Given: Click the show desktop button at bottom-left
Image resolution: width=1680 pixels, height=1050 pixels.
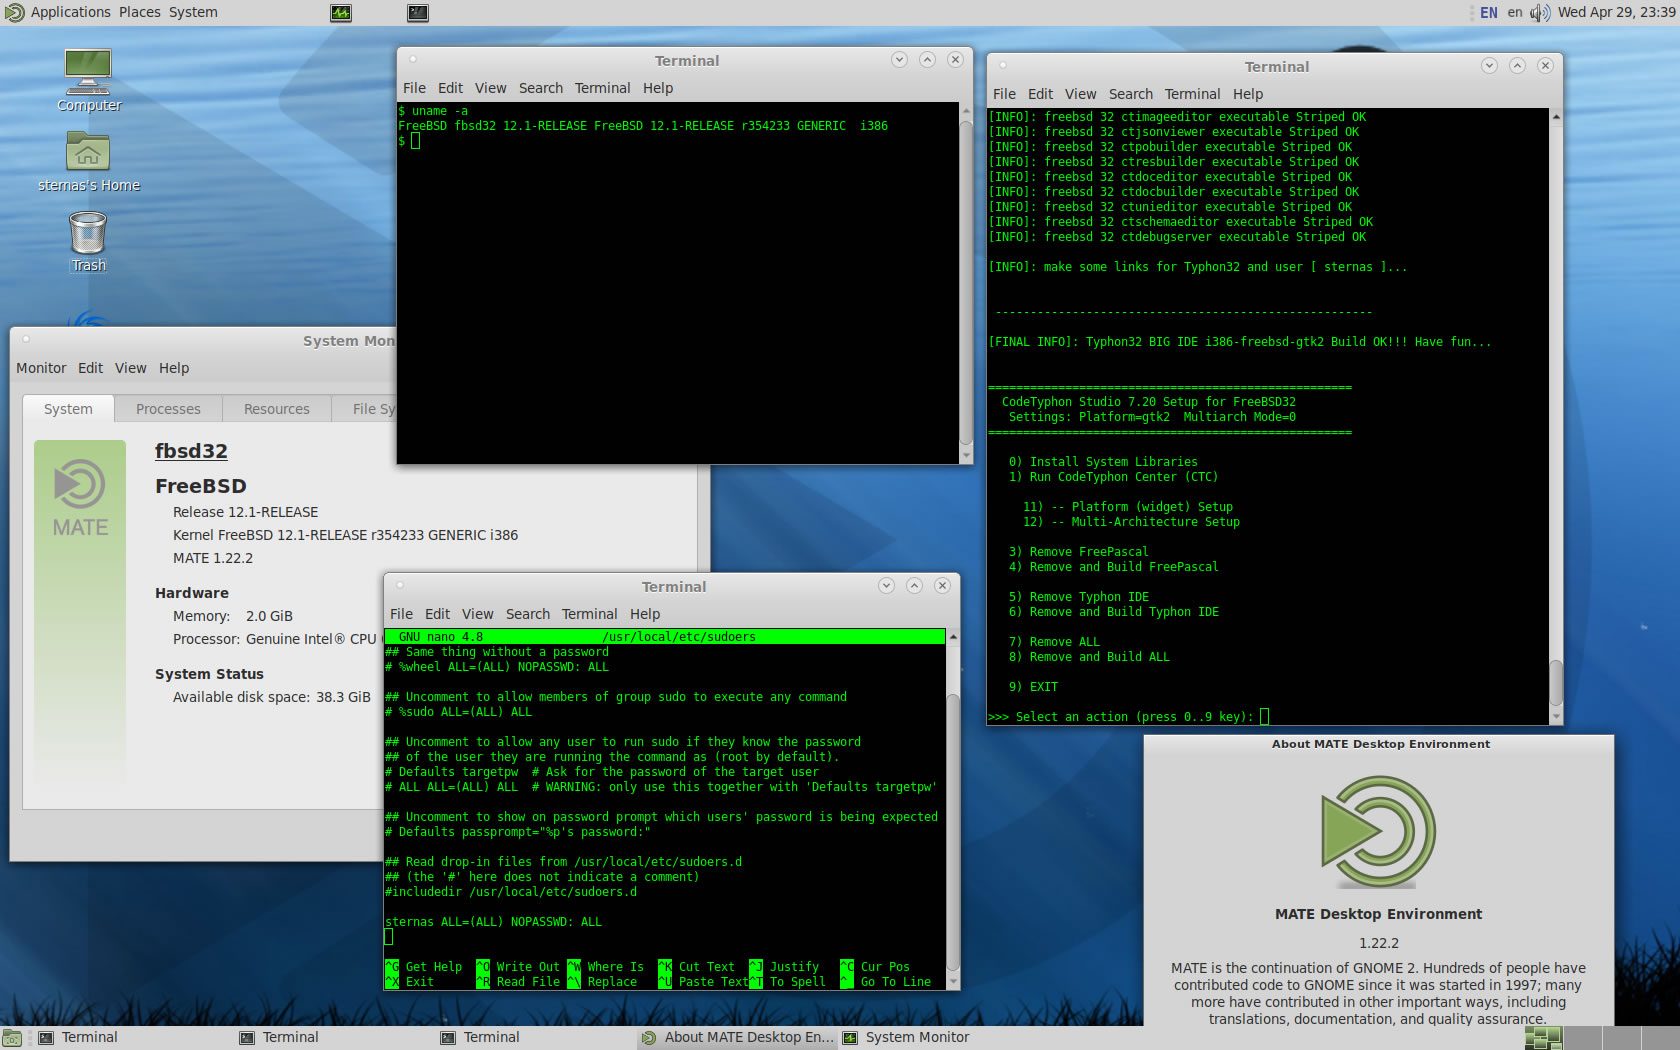Looking at the screenshot, I should 12,1038.
